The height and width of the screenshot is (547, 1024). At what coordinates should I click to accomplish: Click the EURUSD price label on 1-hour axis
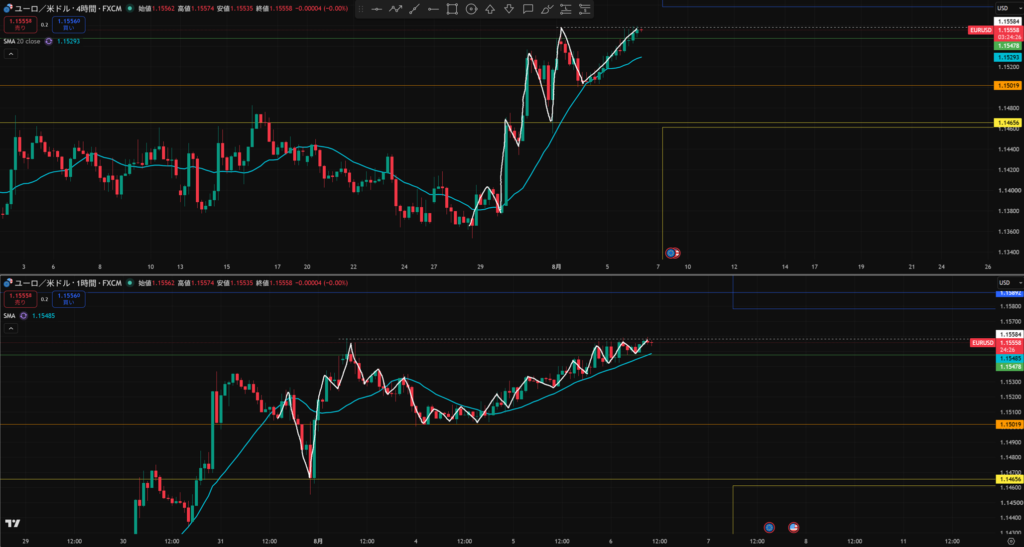(x=982, y=343)
